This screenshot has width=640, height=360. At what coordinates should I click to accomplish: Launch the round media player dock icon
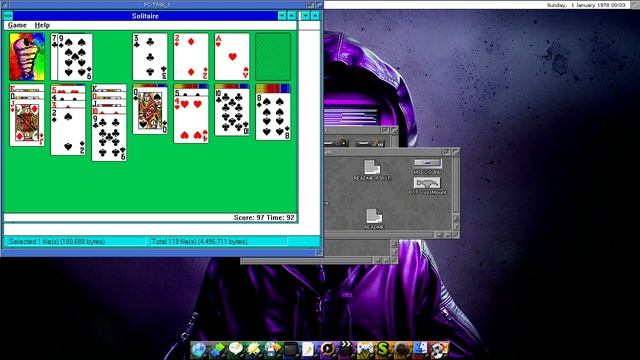[327, 350]
